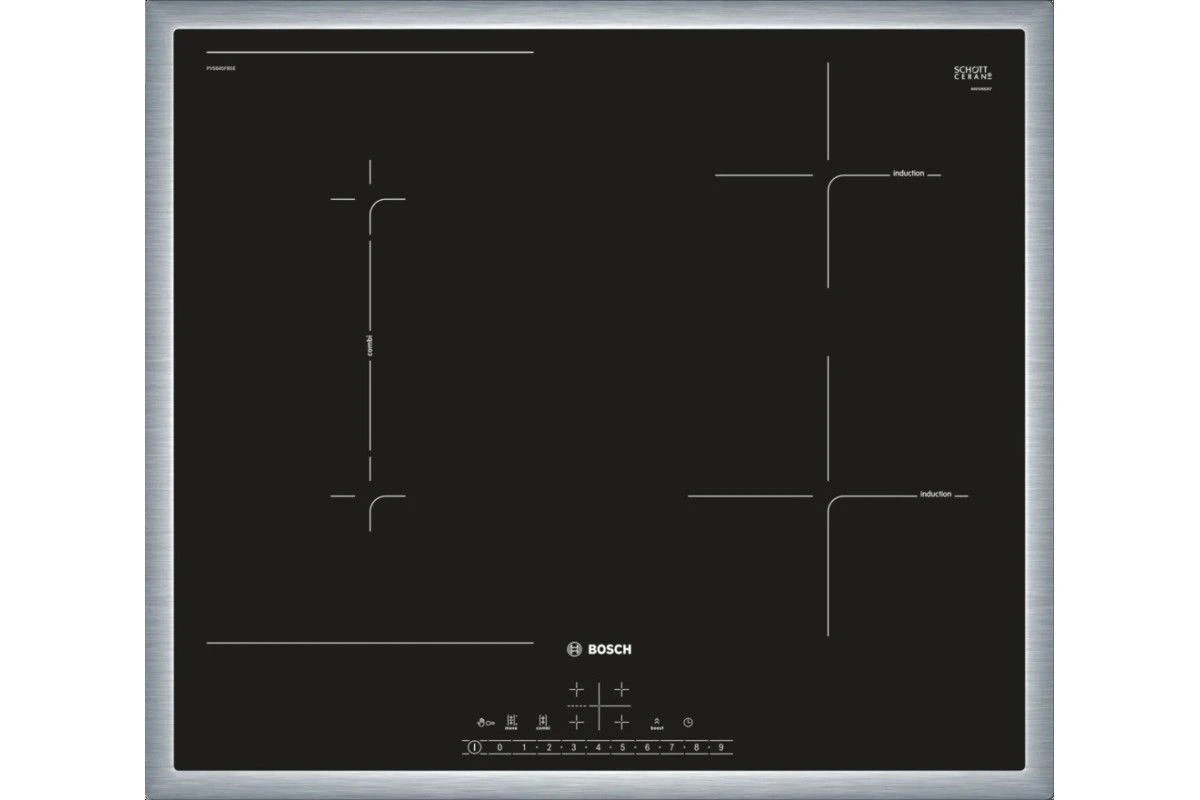Tap the main power on/off symbol
Screen dimensions: 1200x800
(x=474, y=747)
